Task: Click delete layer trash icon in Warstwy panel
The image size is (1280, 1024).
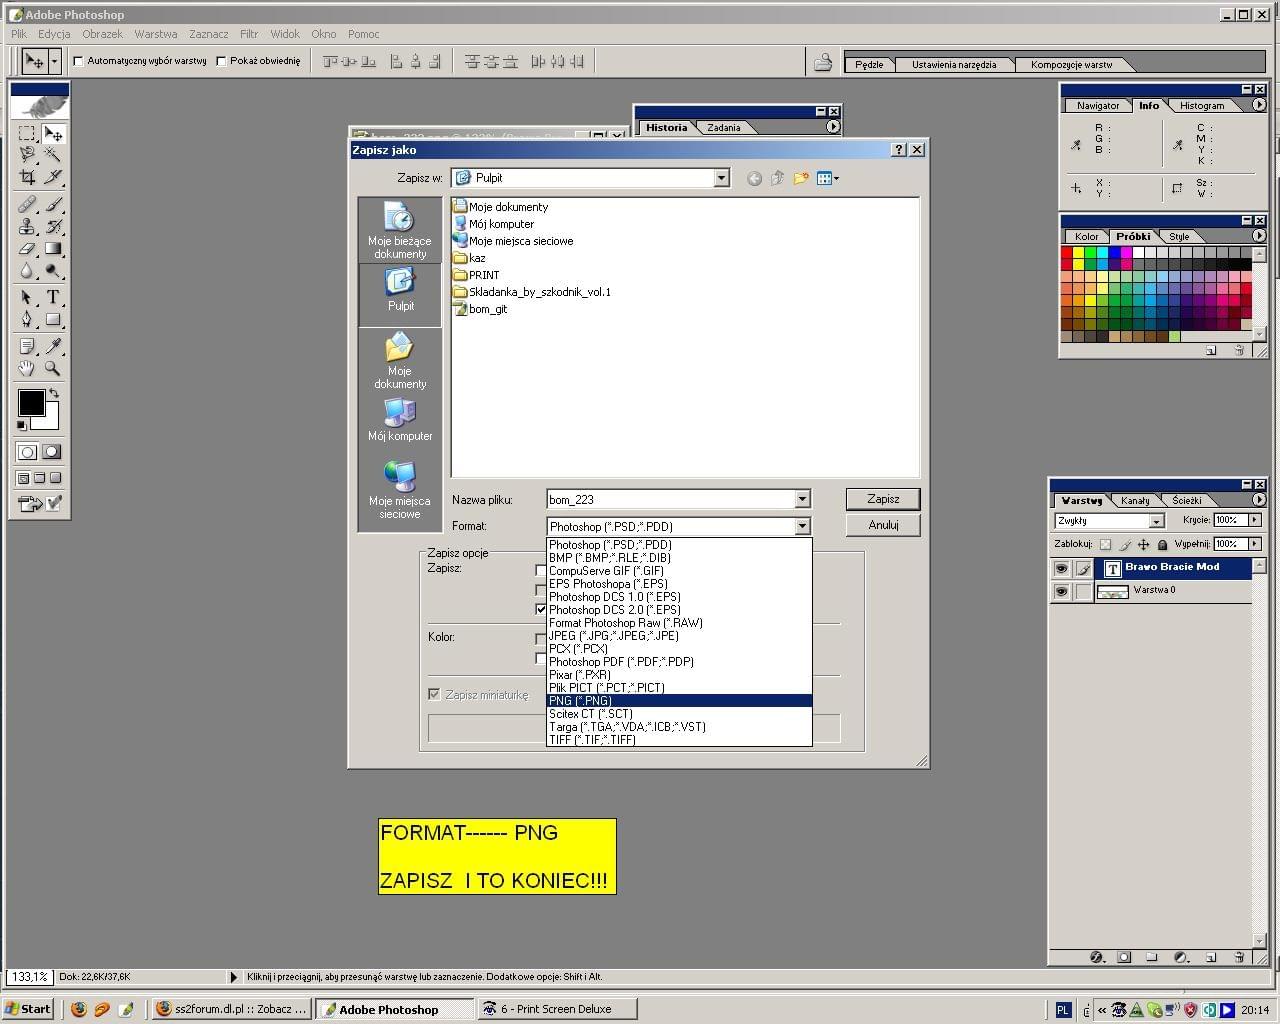Action: coord(1239,957)
